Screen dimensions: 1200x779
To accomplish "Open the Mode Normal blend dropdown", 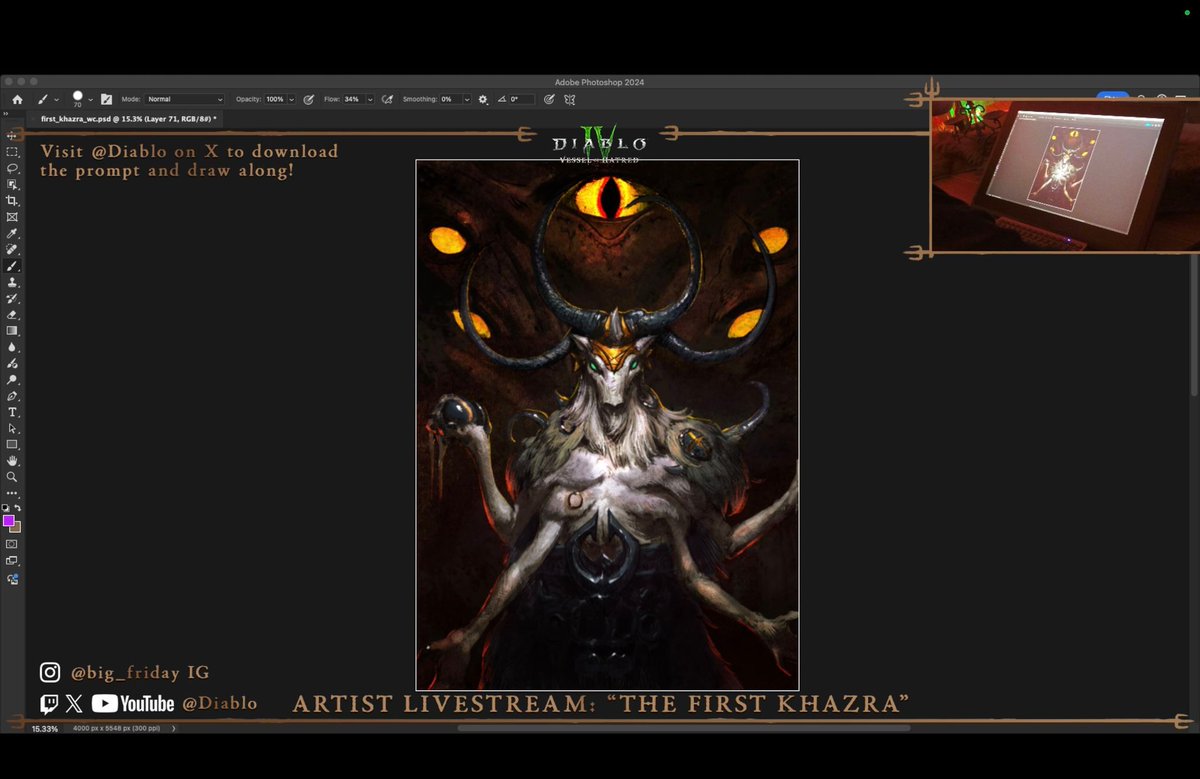I will pos(184,99).
